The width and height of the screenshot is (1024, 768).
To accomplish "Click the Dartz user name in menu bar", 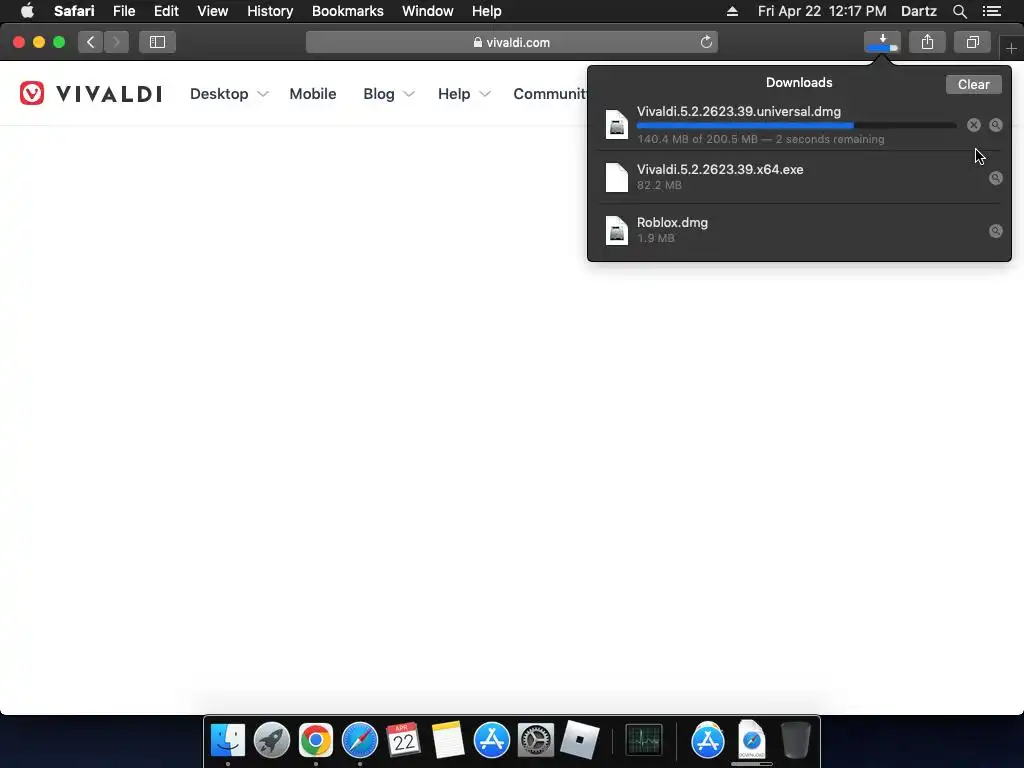I will click(918, 11).
